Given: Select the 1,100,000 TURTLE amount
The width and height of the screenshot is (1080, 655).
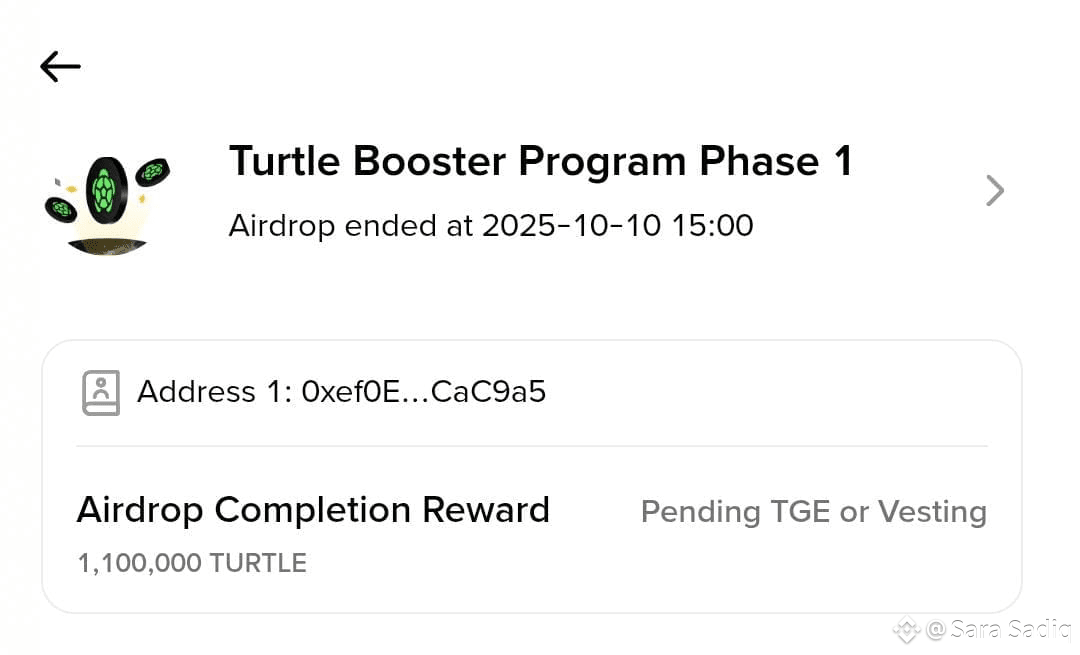Looking at the screenshot, I should click(192, 563).
